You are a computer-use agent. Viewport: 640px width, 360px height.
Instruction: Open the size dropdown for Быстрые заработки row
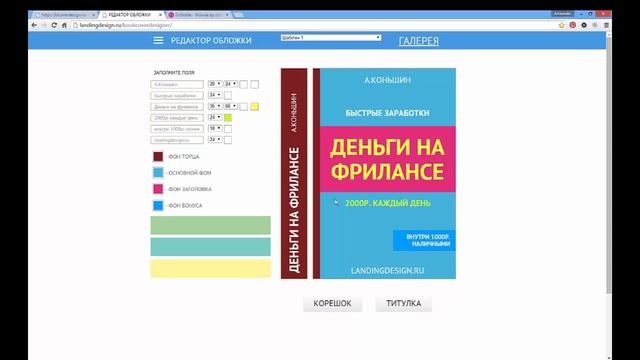[215, 95]
